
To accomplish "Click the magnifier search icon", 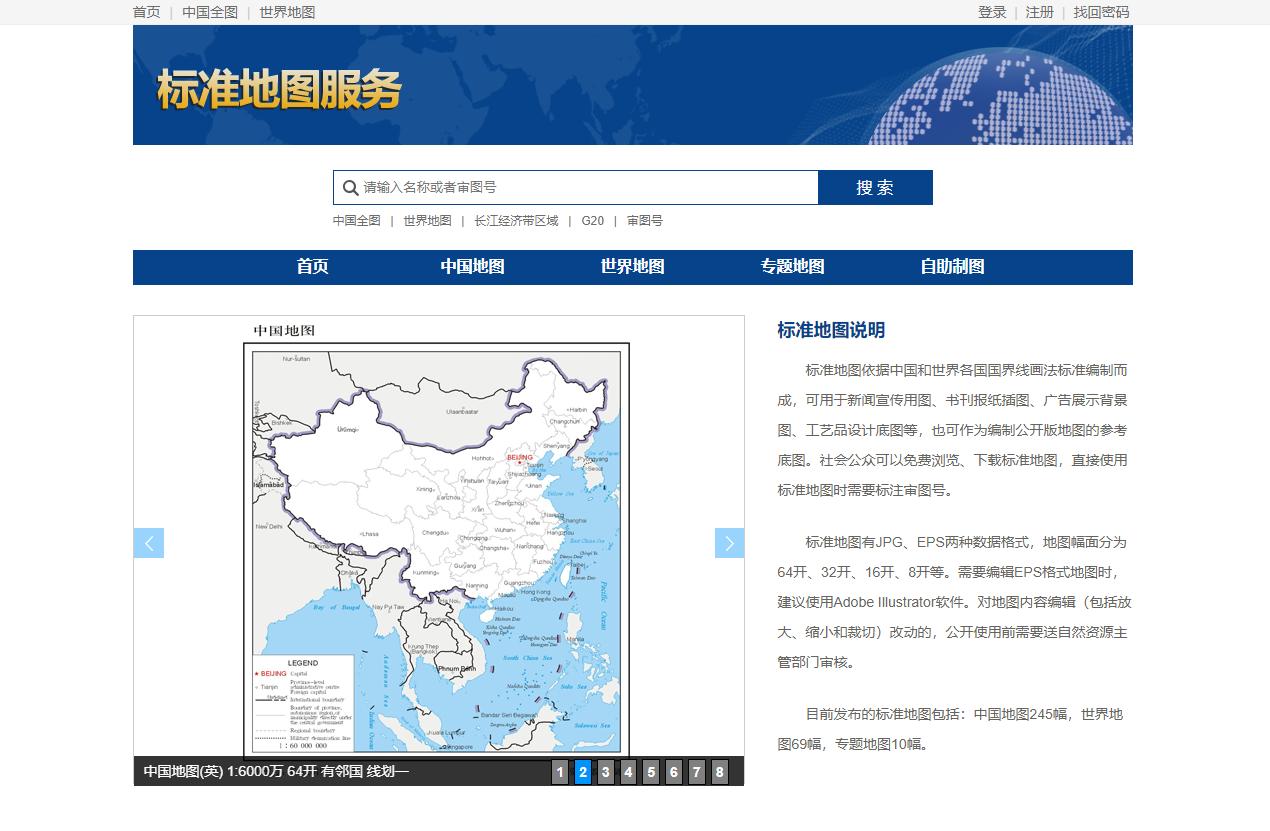I will (x=350, y=187).
